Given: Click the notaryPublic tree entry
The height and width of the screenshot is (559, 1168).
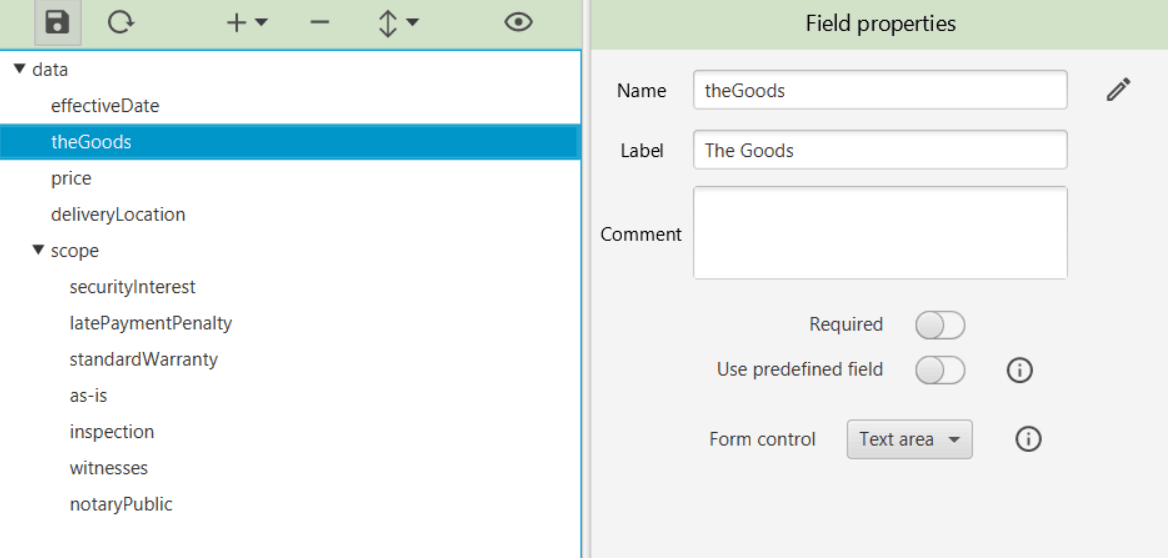Looking at the screenshot, I should pos(120,504).
